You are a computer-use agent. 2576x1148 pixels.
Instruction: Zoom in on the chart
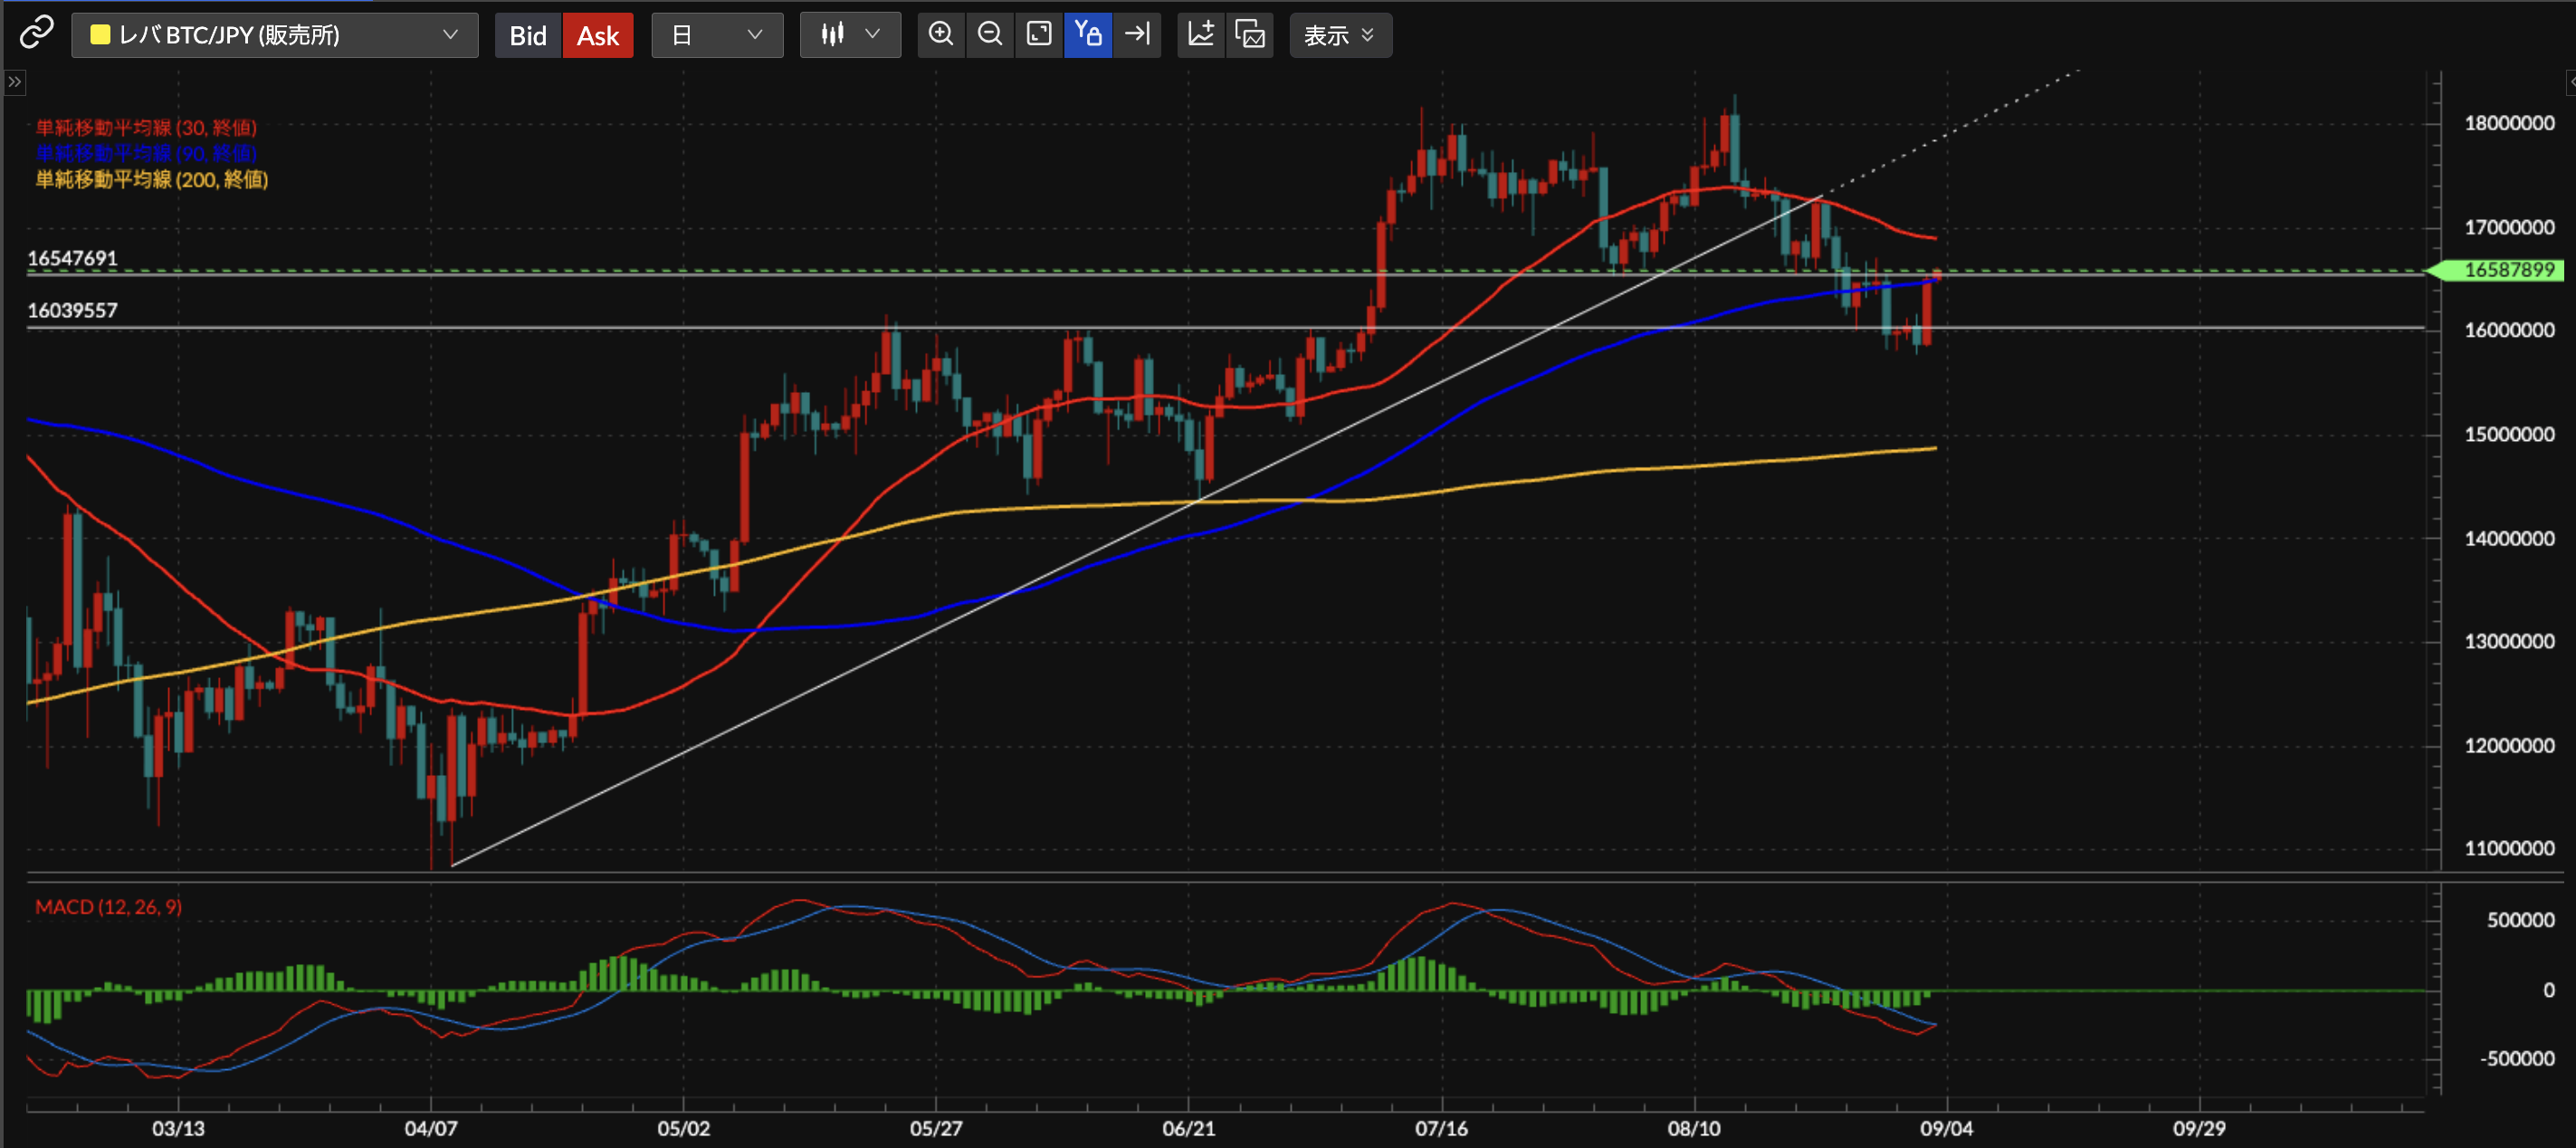pyautogui.click(x=940, y=35)
